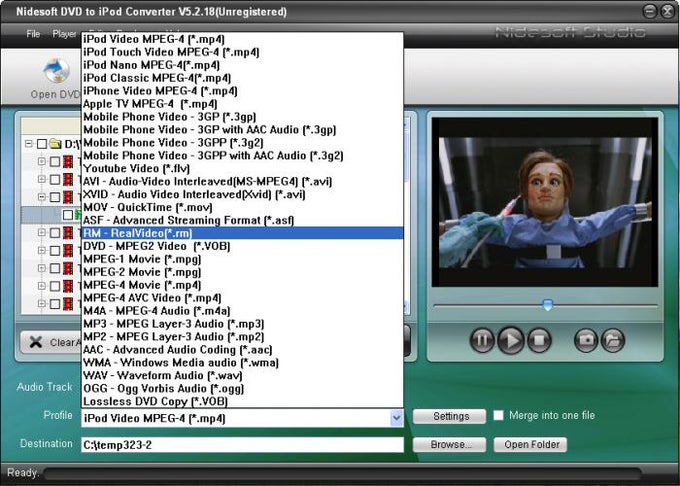Select WAV - Waveform Audio
Viewport: 680px width, 486px height.
pyautogui.click(x=242, y=375)
